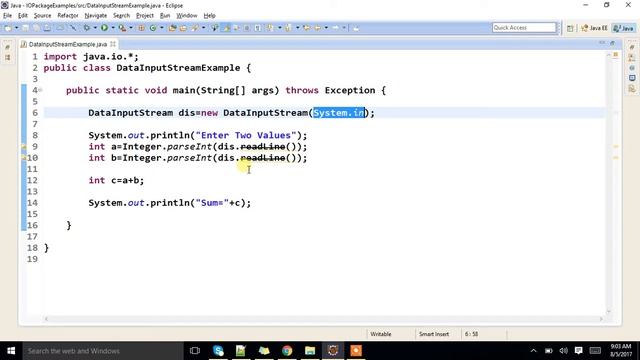This screenshot has height=360, width=640.
Task: Open Google Chrome from the taskbar
Action: [x=287, y=351]
